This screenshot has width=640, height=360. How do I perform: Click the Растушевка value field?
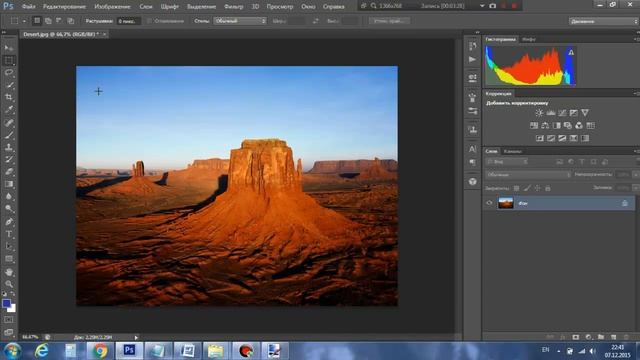[x=128, y=21]
